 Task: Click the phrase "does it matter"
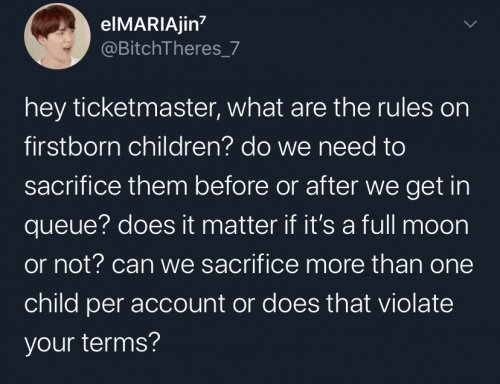coord(197,225)
